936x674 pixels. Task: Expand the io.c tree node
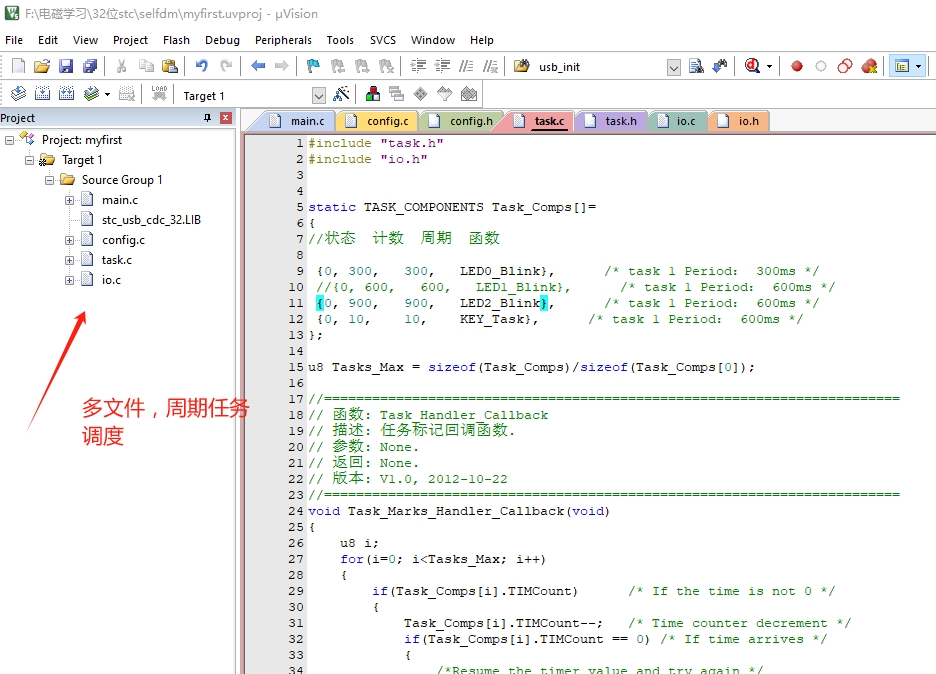click(69, 280)
